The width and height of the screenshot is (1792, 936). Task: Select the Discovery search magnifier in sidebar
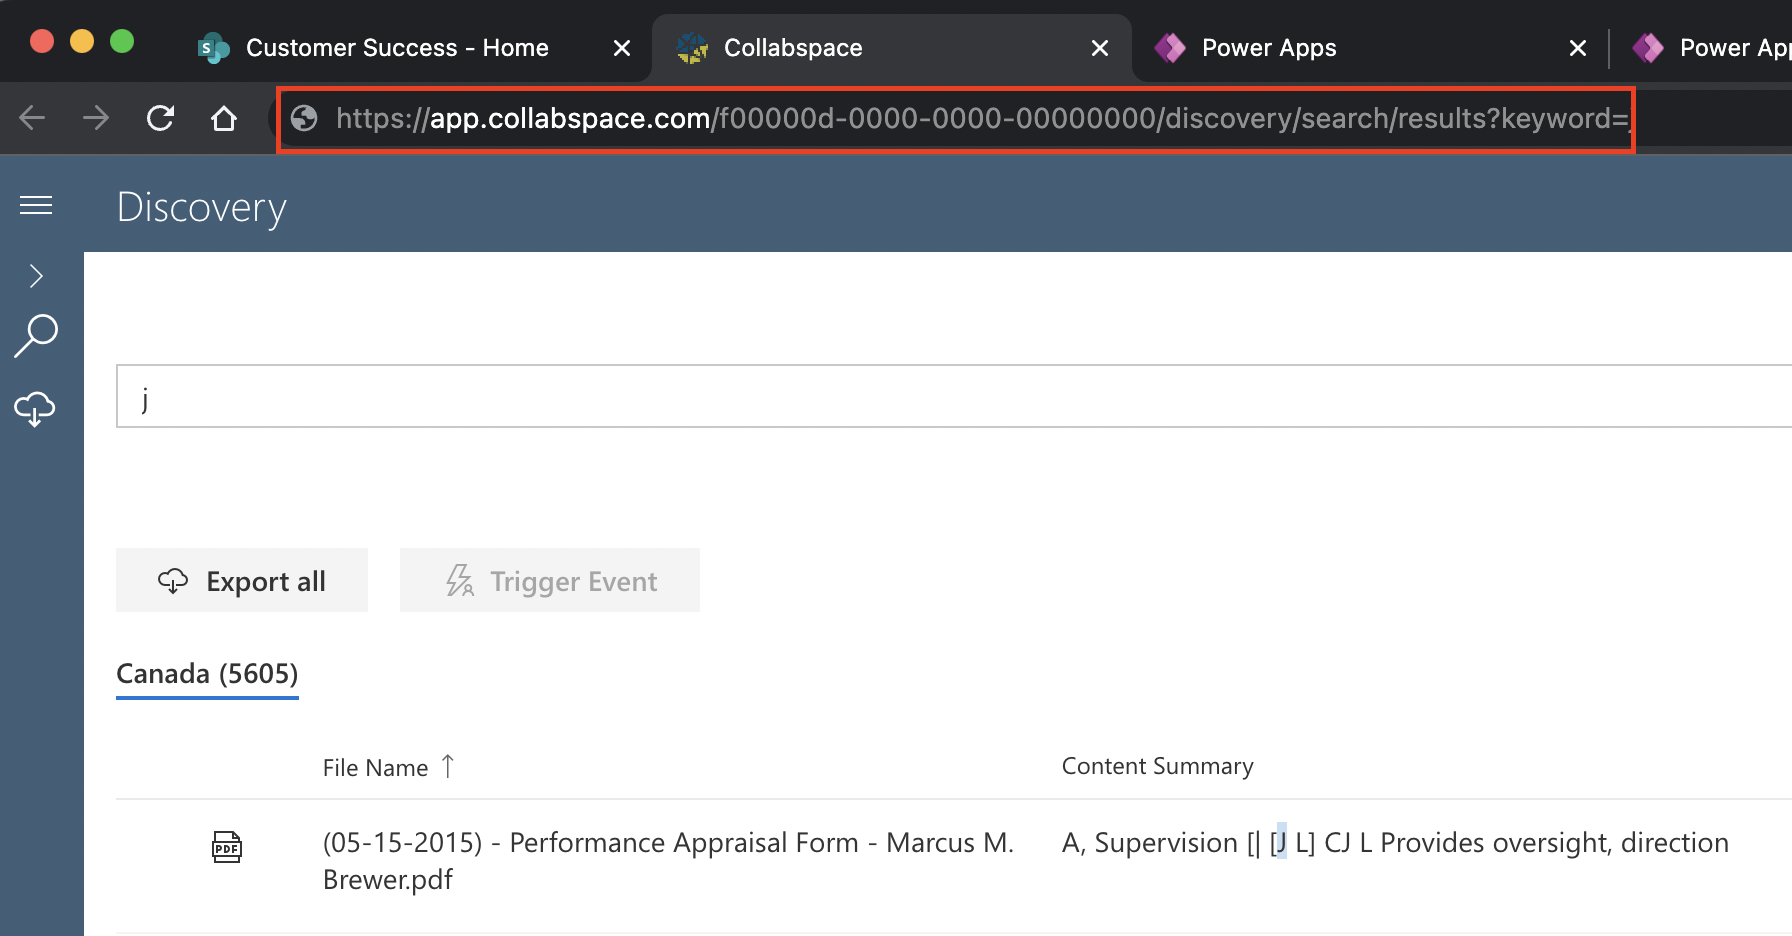pyautogui.click(x=36, y=335)
